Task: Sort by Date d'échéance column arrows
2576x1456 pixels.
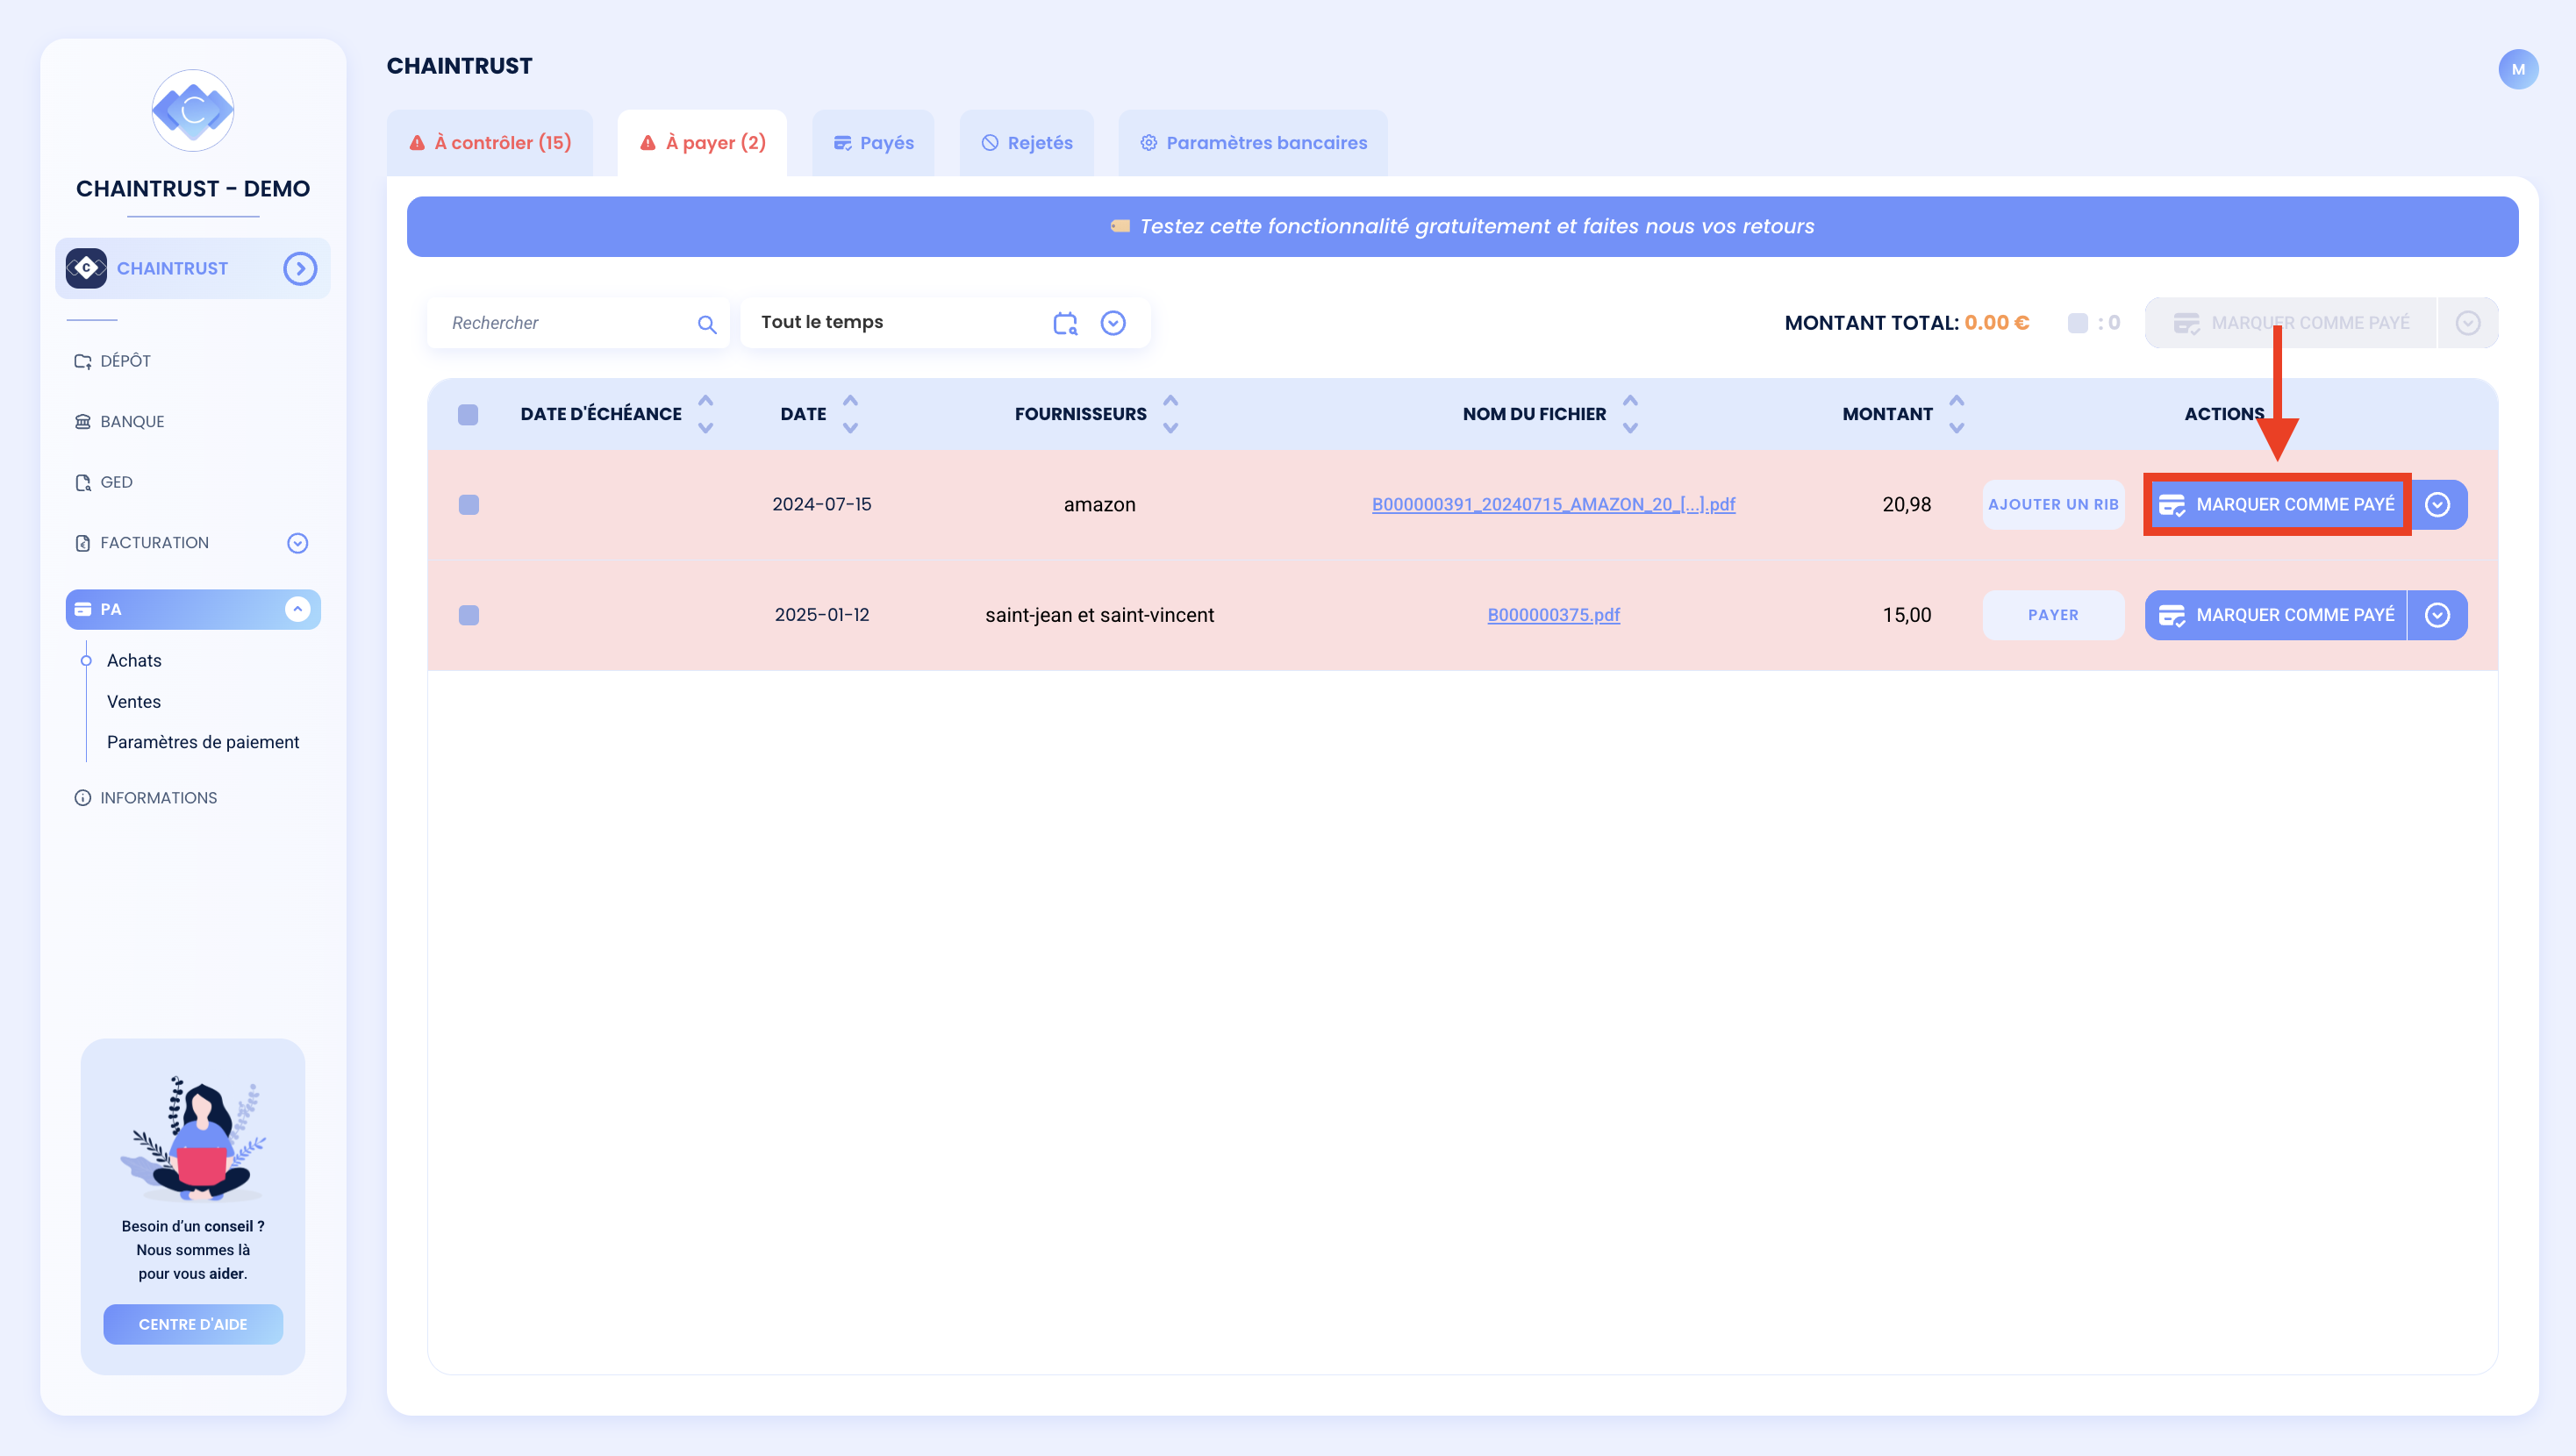Action: point(706,414)
